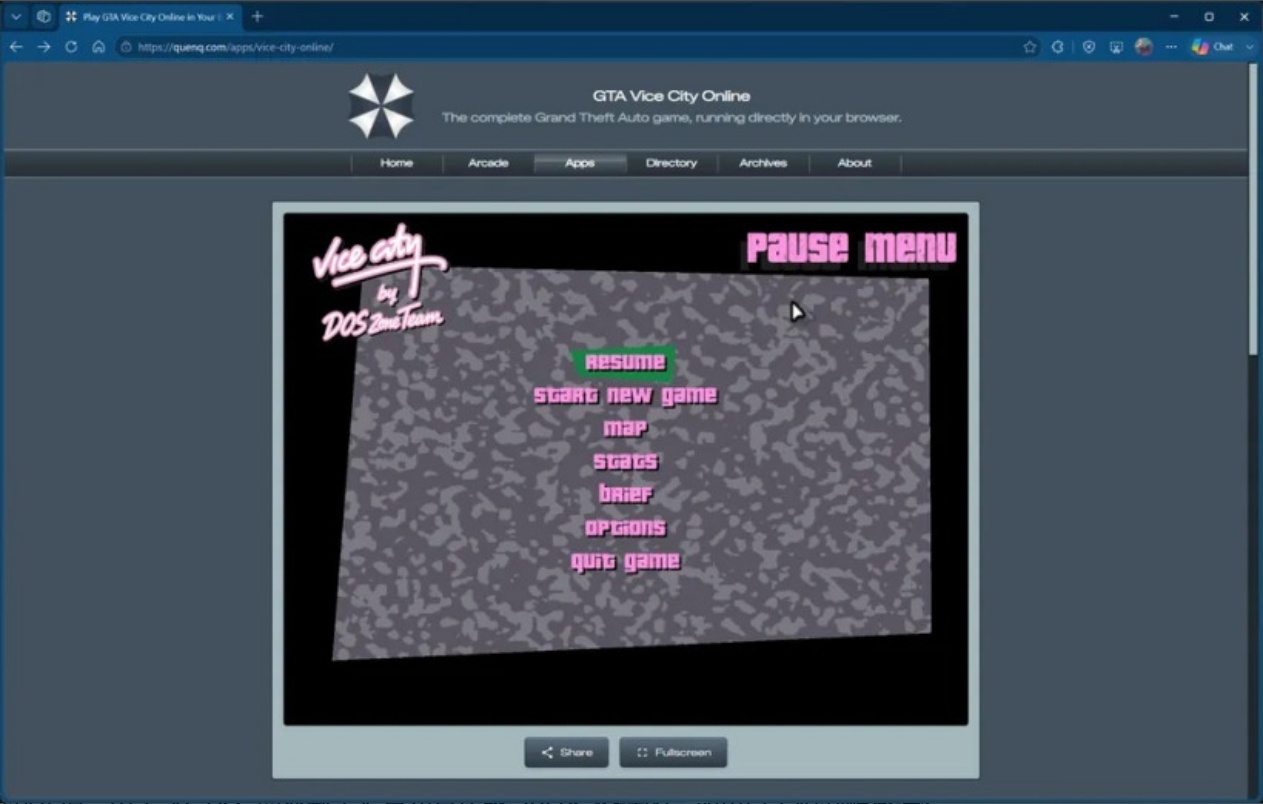Viewport: 1263px width, 804px height.
Task: Go forward using the browser forward arrow
Action: point(44,47)
